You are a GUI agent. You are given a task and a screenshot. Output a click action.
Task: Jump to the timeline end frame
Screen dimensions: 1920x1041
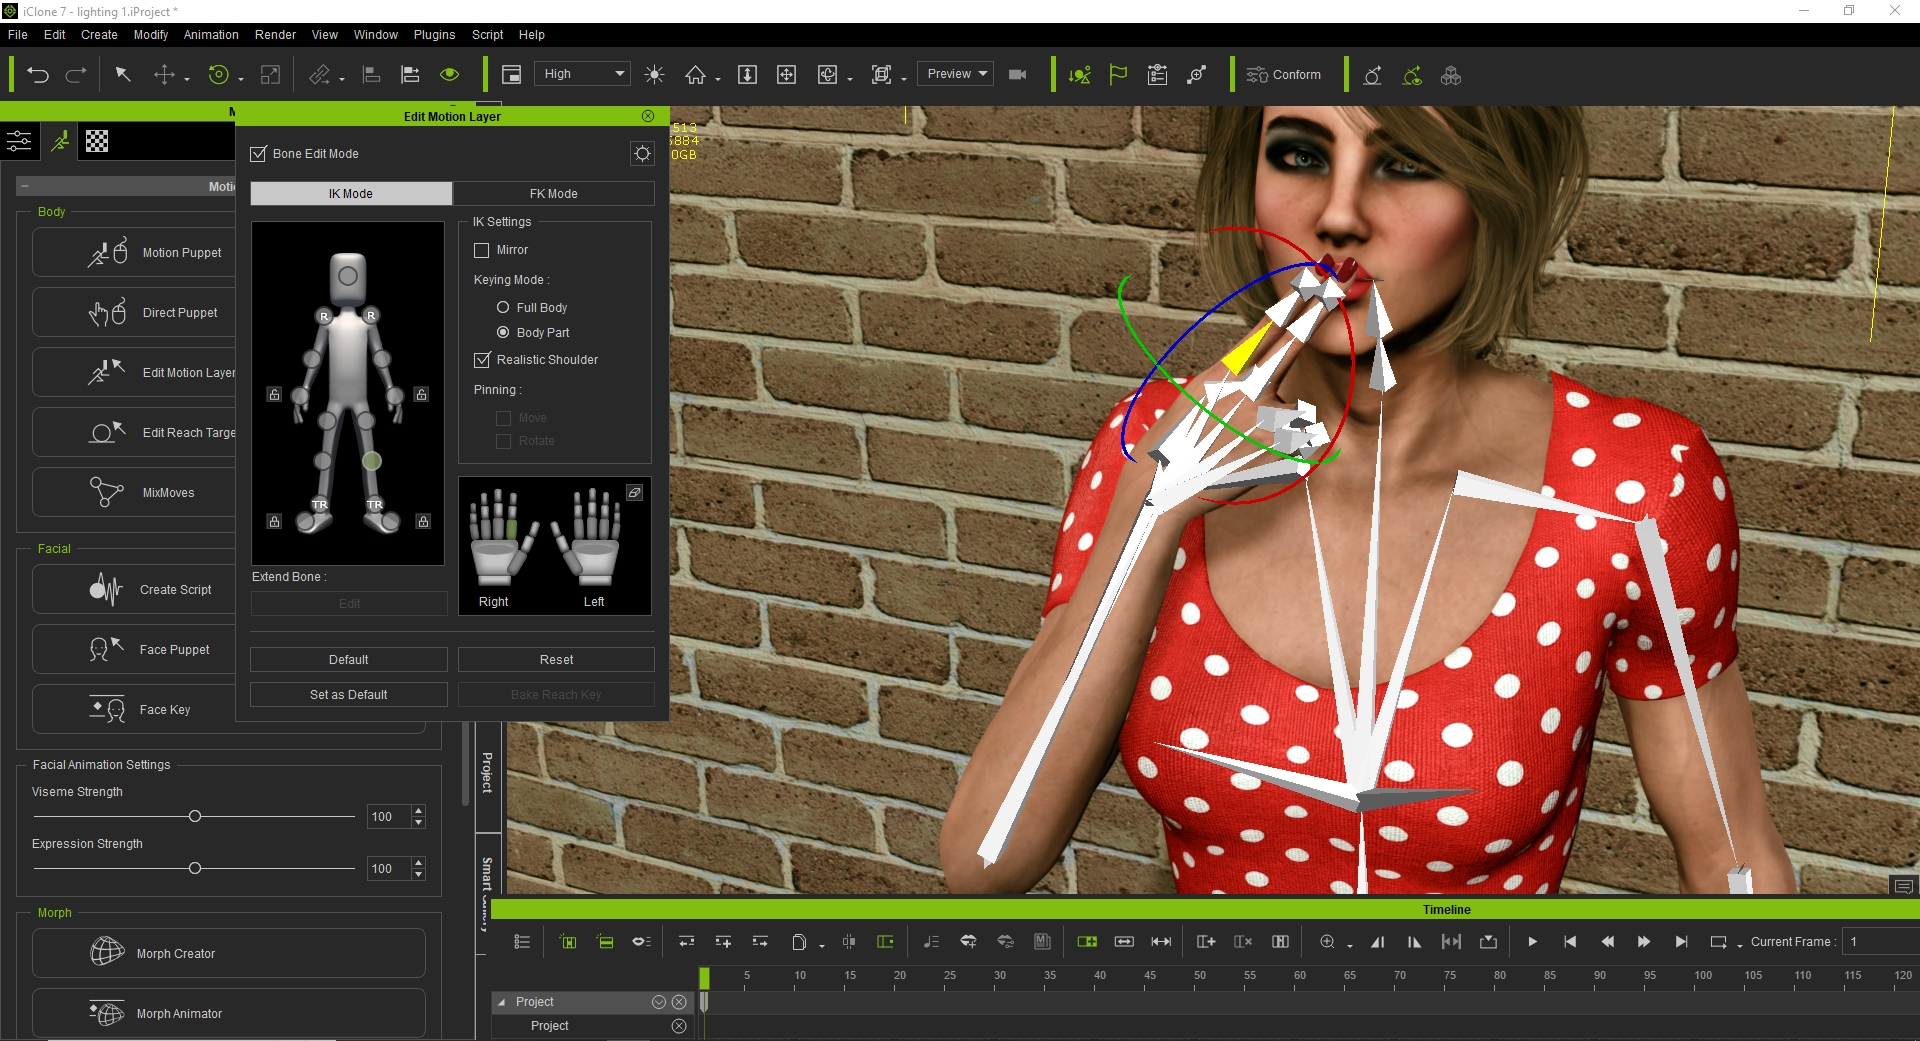click(1682, 942)
